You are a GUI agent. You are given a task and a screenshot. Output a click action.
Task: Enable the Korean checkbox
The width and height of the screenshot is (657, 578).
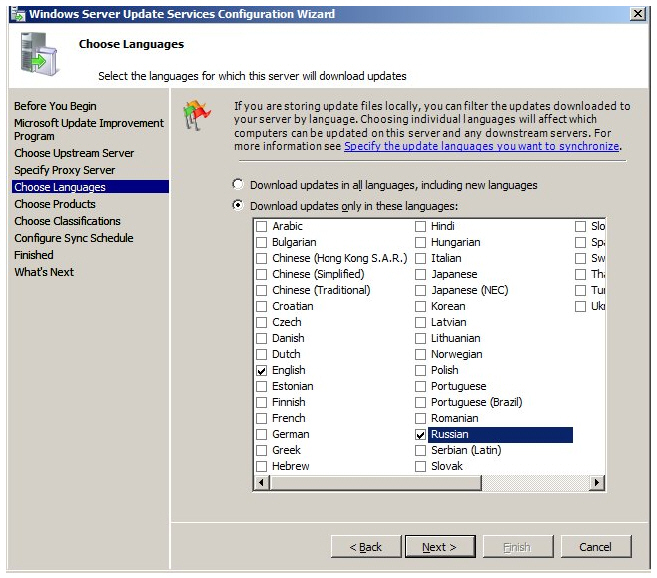420,306
